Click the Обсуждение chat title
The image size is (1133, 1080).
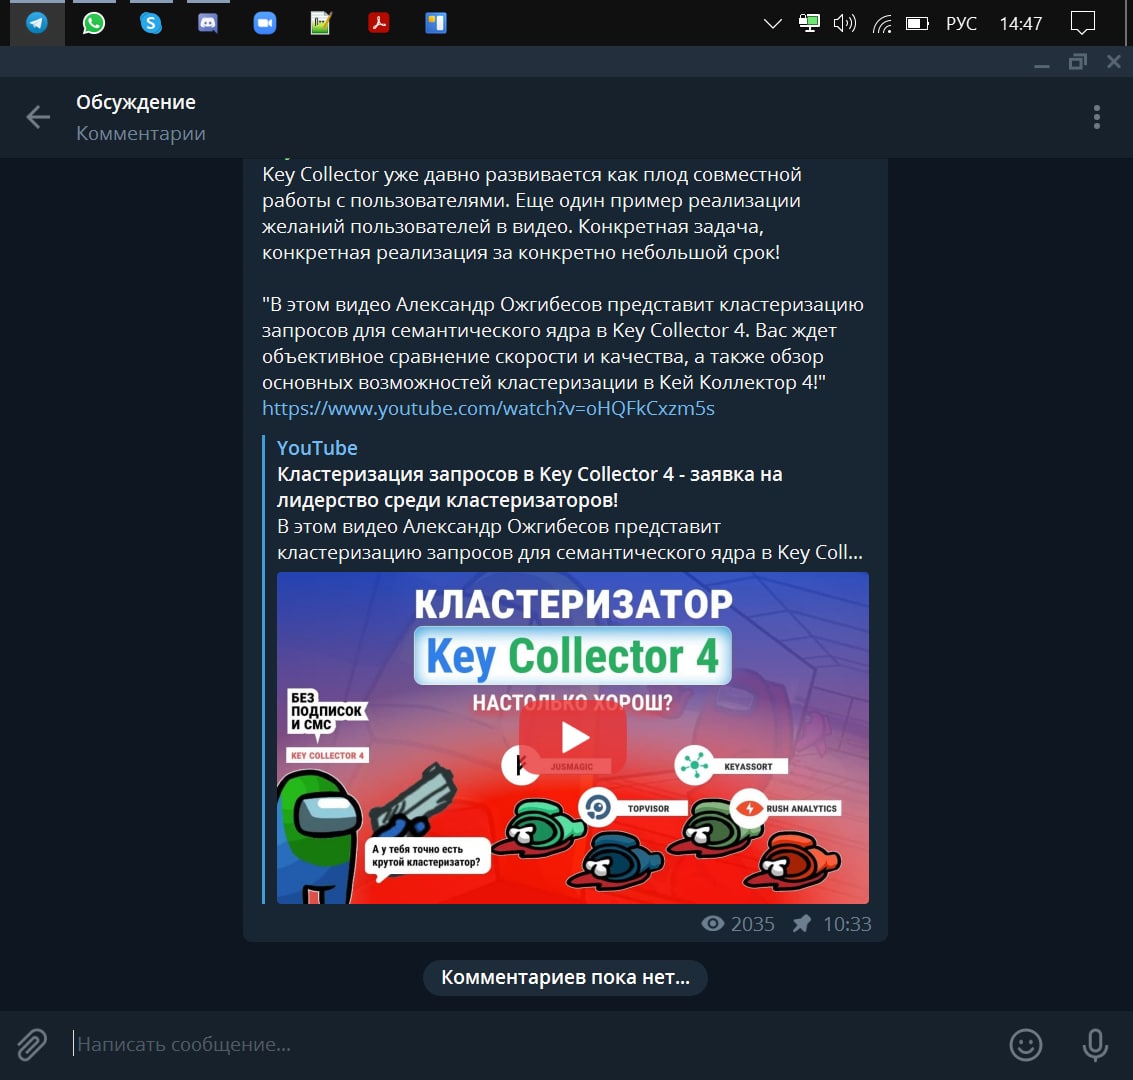(136, 103)
